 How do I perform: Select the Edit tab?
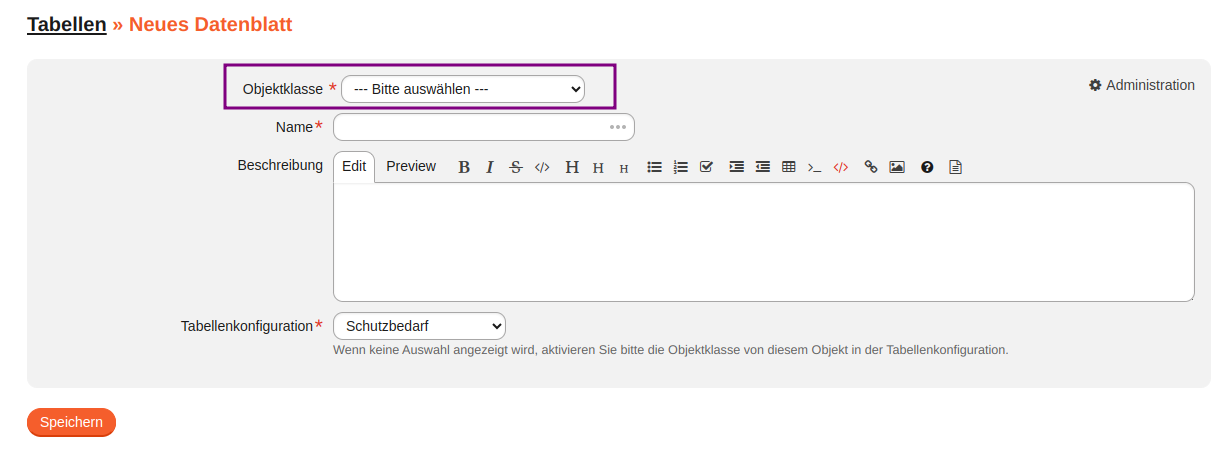point(354,166)
